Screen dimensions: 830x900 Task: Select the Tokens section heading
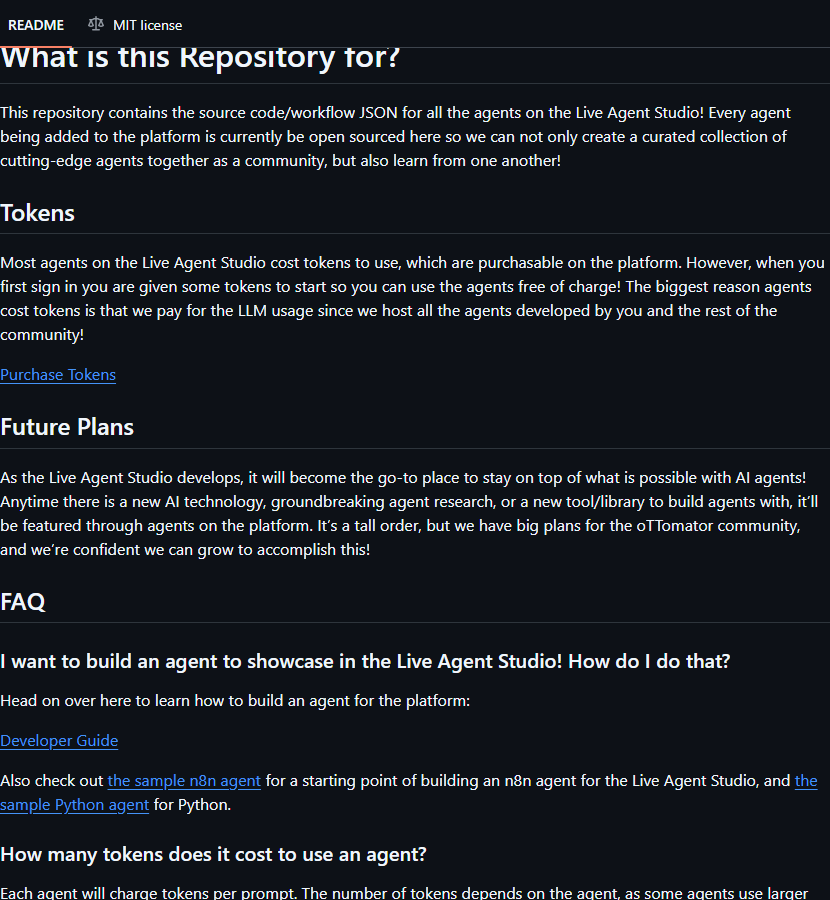tap(38, 213)
